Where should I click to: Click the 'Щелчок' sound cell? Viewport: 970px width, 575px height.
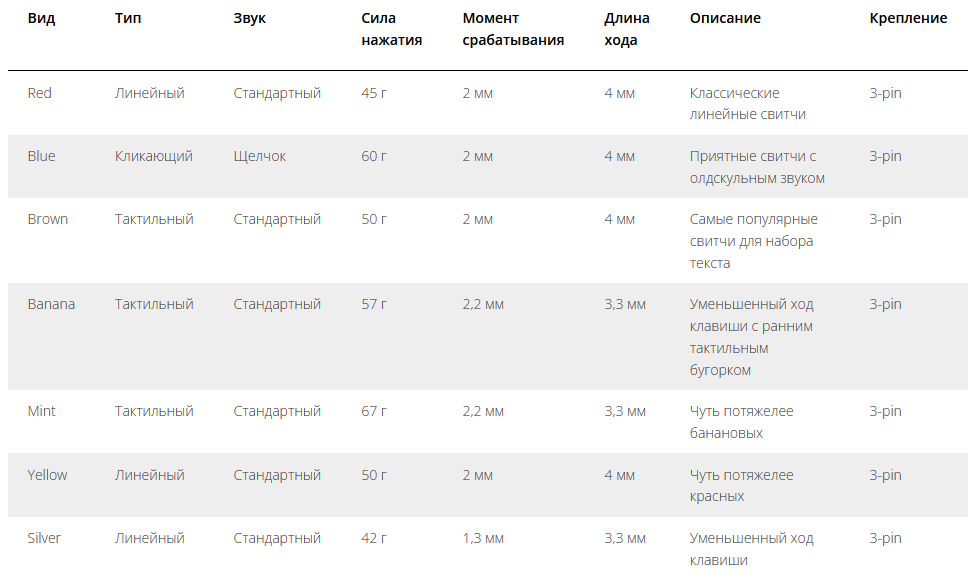[x=260, y=157]
